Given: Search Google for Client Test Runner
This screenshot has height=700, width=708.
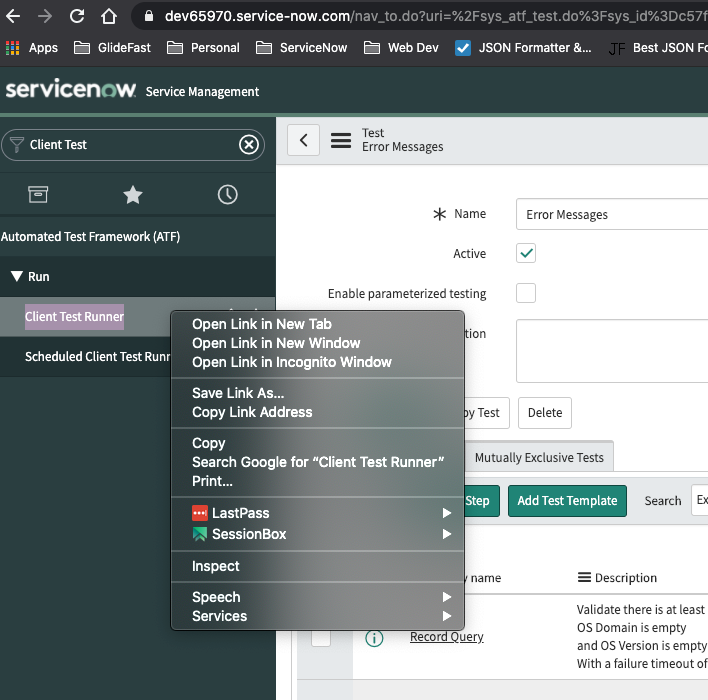Looking at the screenshot, I should [x=317, y=462].
